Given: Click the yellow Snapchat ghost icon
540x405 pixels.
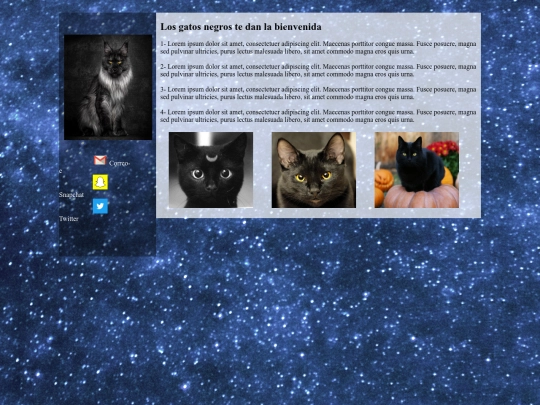Looking at the screenshot, I should click(x=100, y=182).
